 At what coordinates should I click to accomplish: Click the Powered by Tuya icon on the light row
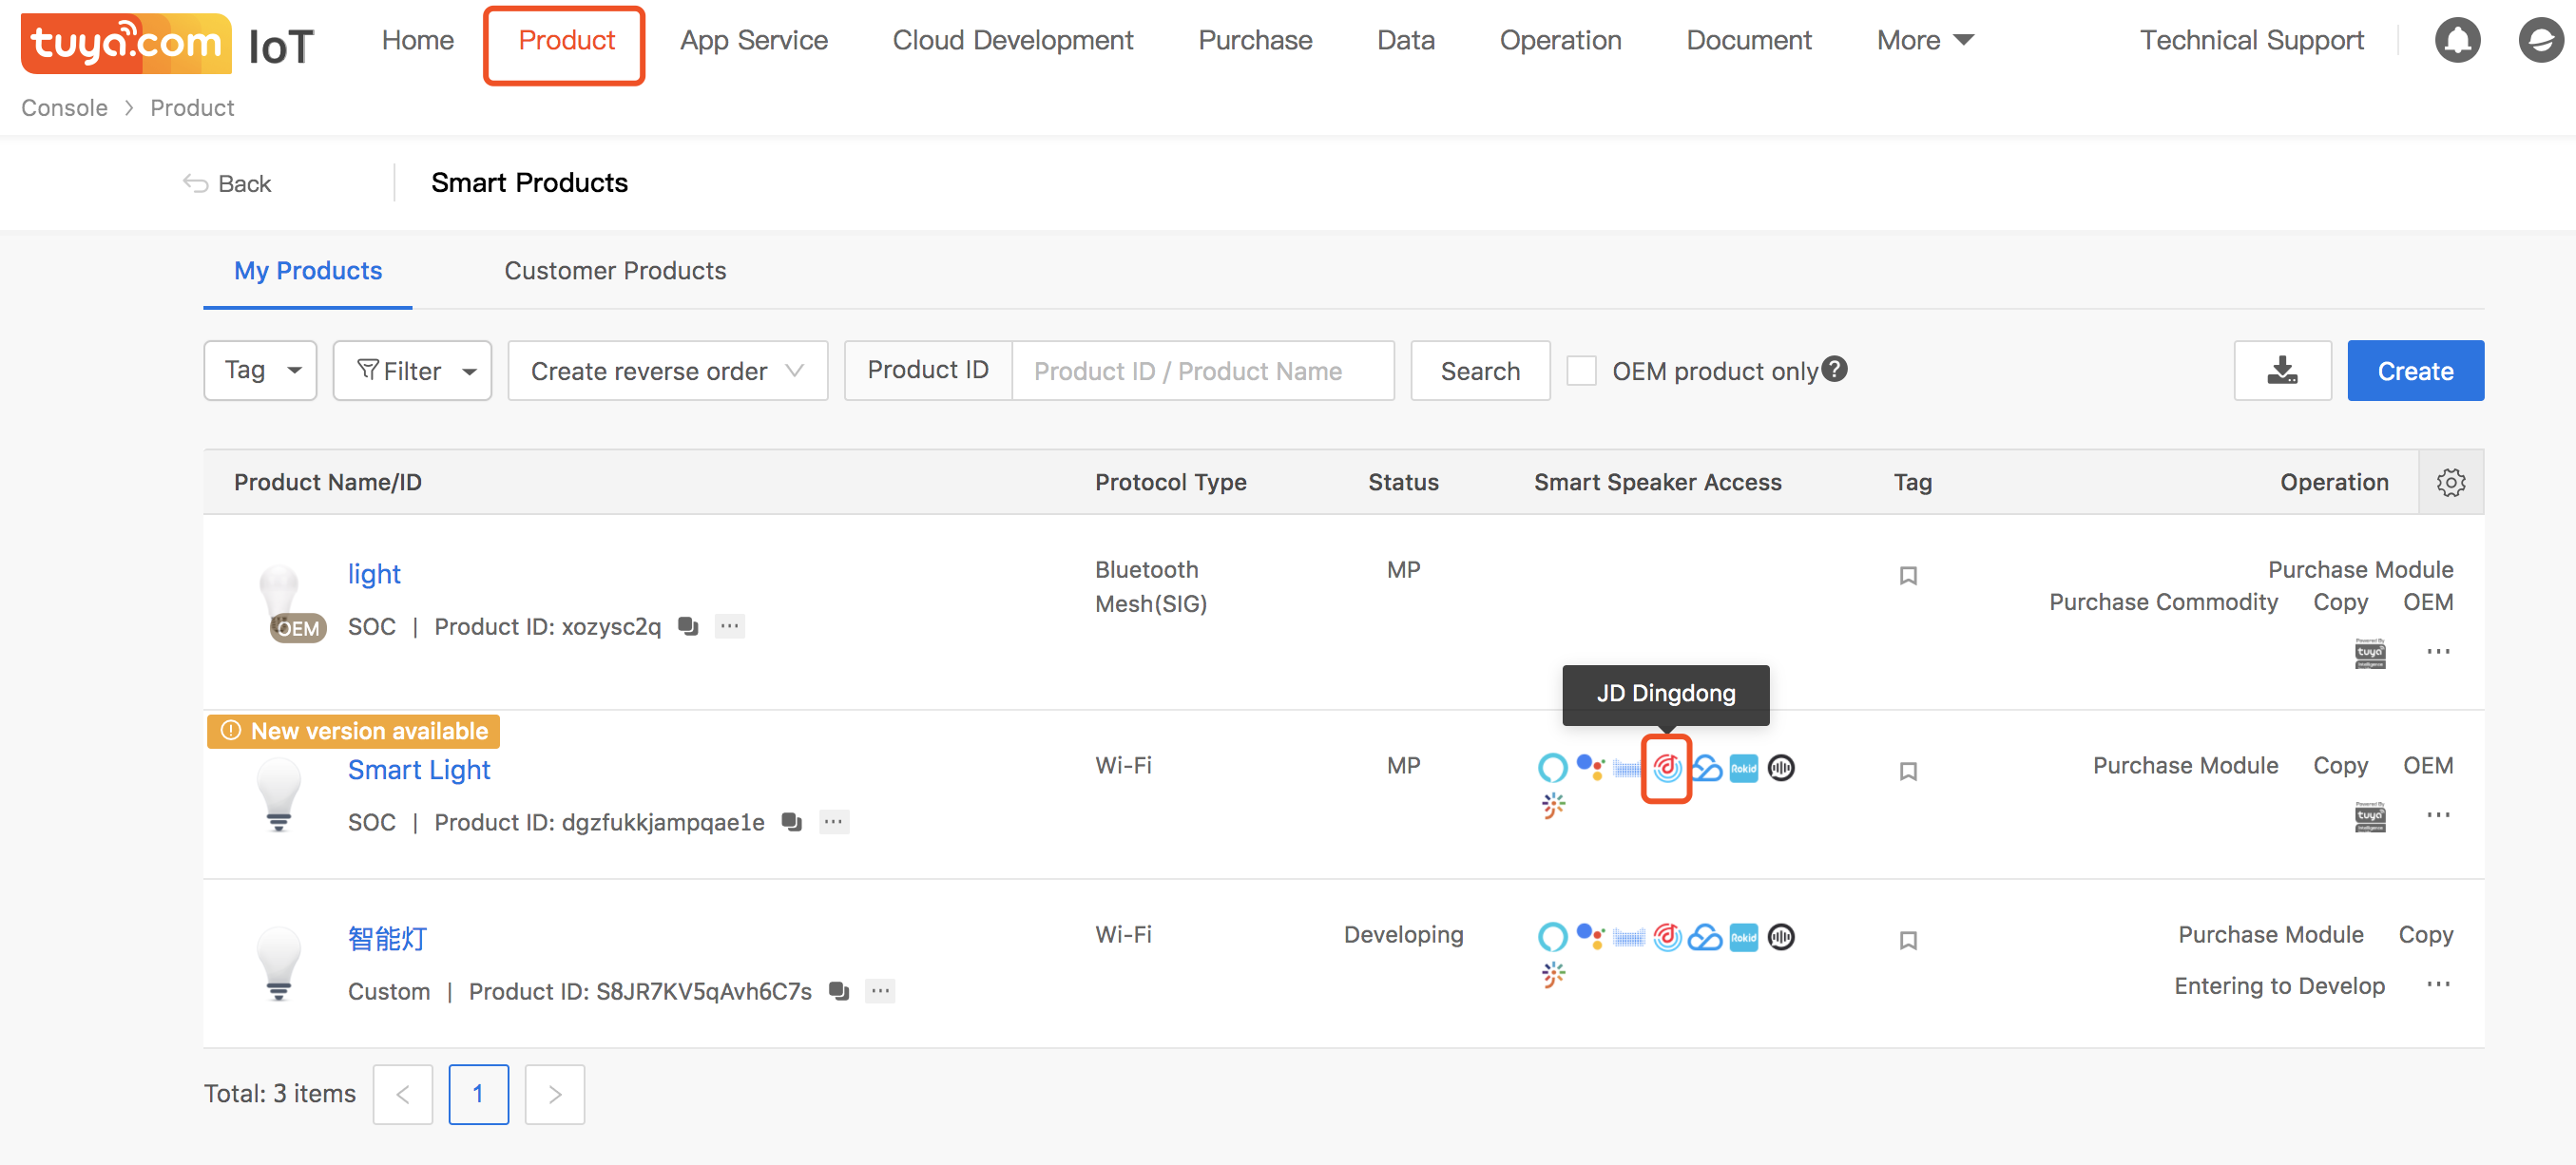click(2369, 653)
